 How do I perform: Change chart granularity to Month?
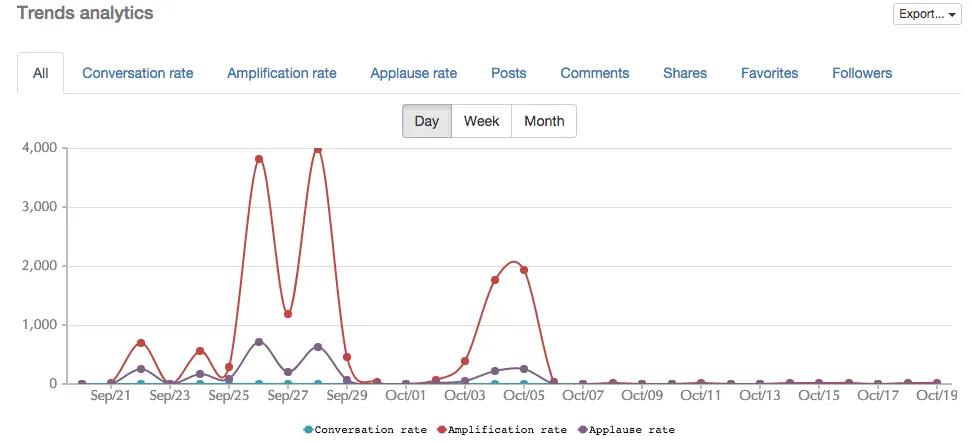tap(544, 121)
